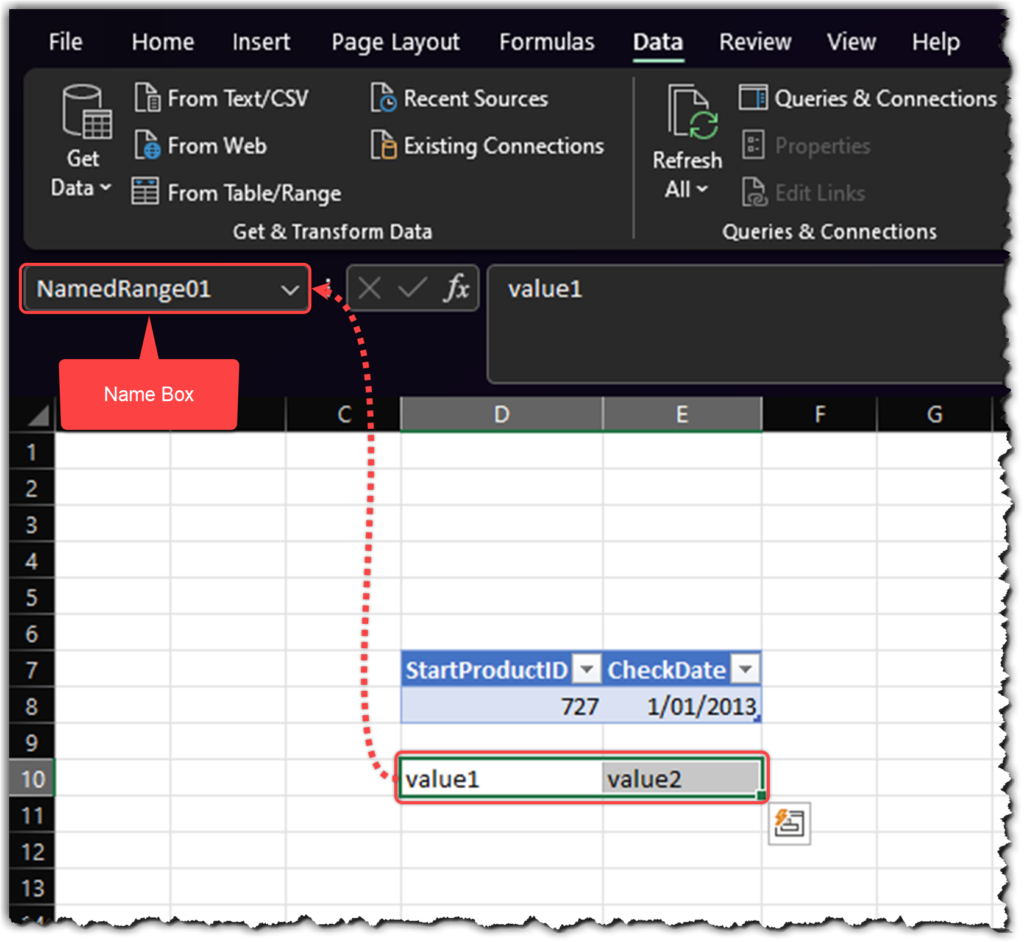Viewport: 1024px width, 942px height.
Task: Select row 12 header
Action: click(x=32, y=851)
